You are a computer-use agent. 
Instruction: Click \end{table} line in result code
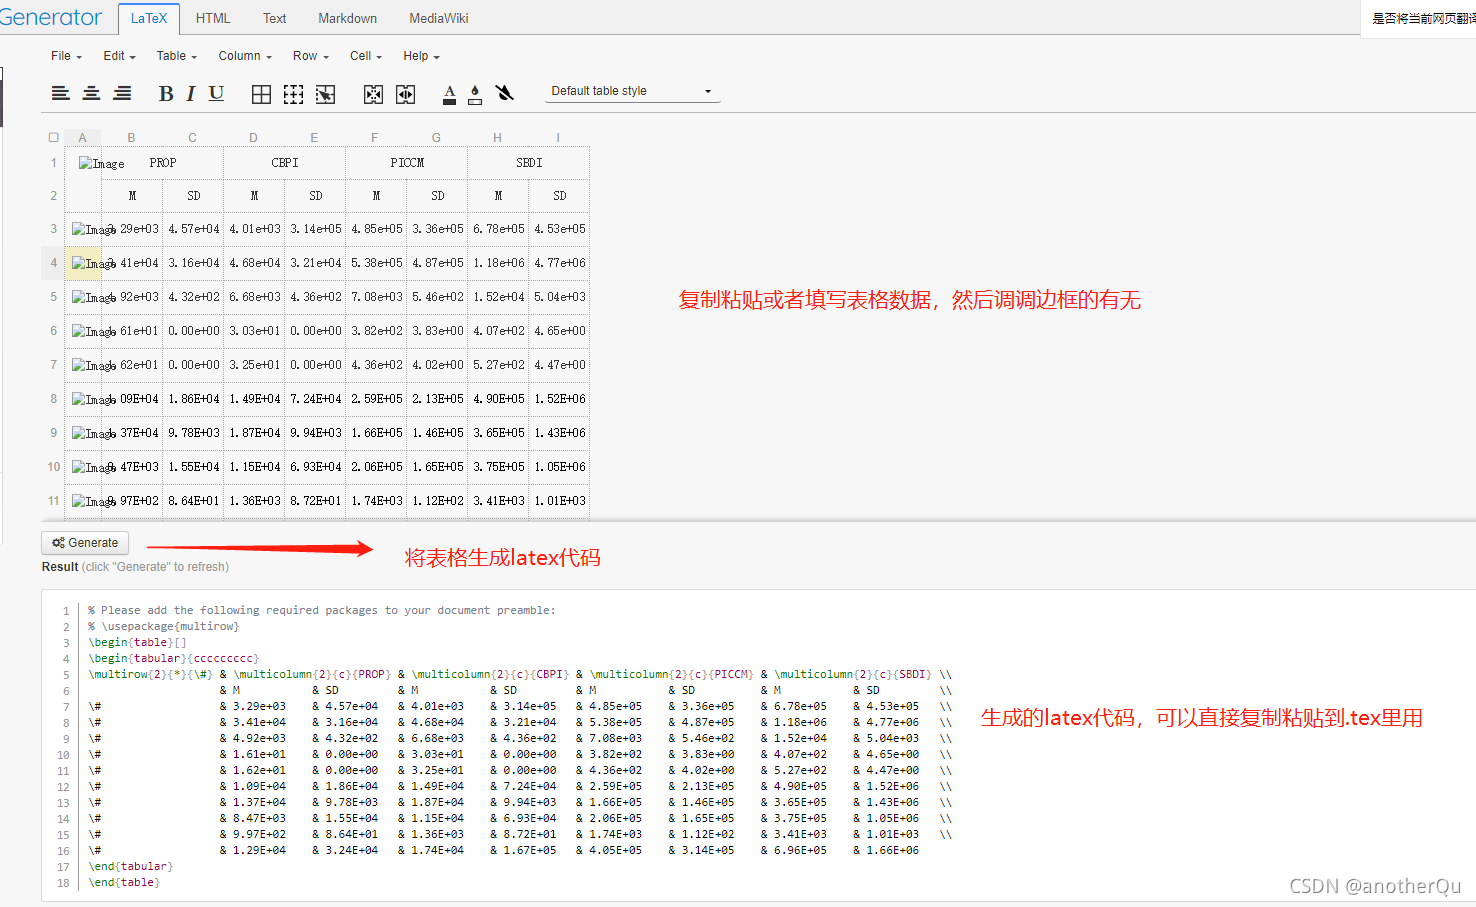tap(124, 882)
